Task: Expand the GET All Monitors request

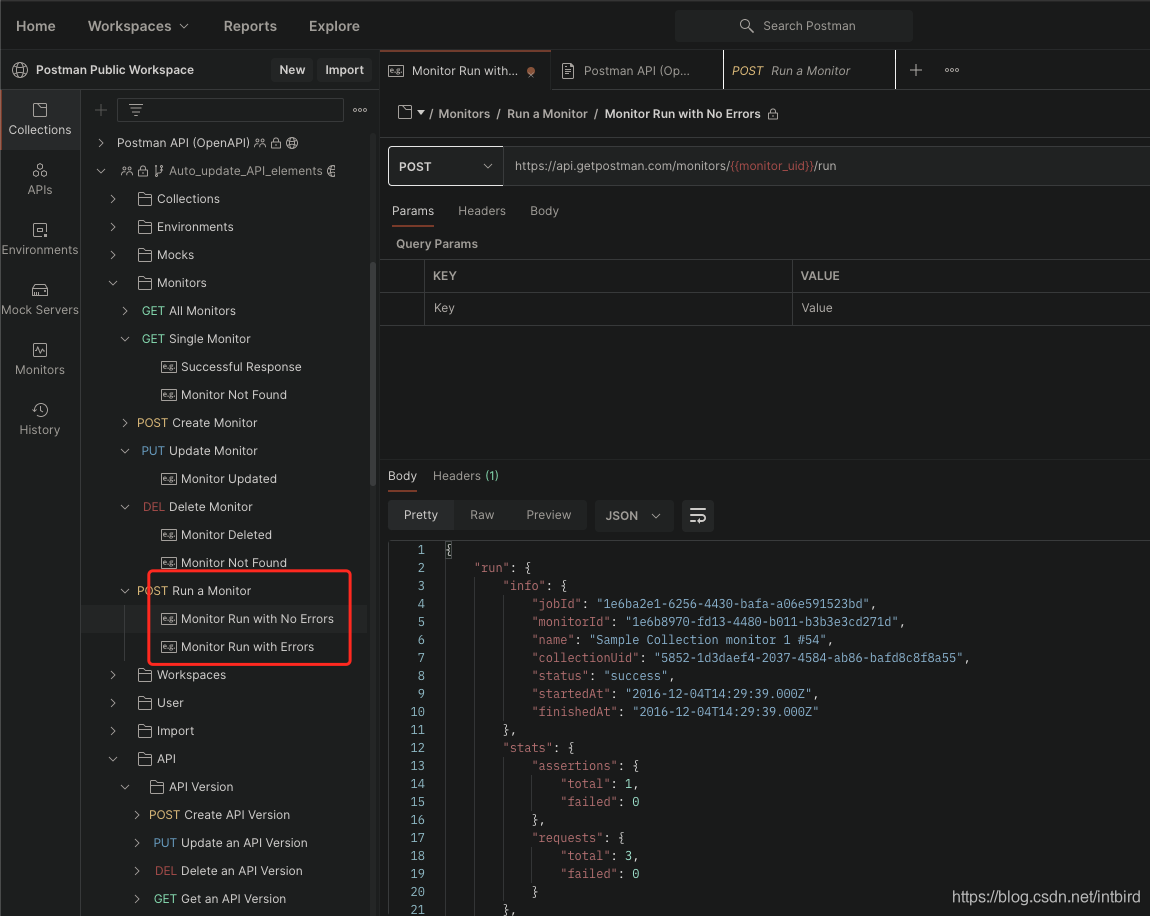Action: (125, 311)
